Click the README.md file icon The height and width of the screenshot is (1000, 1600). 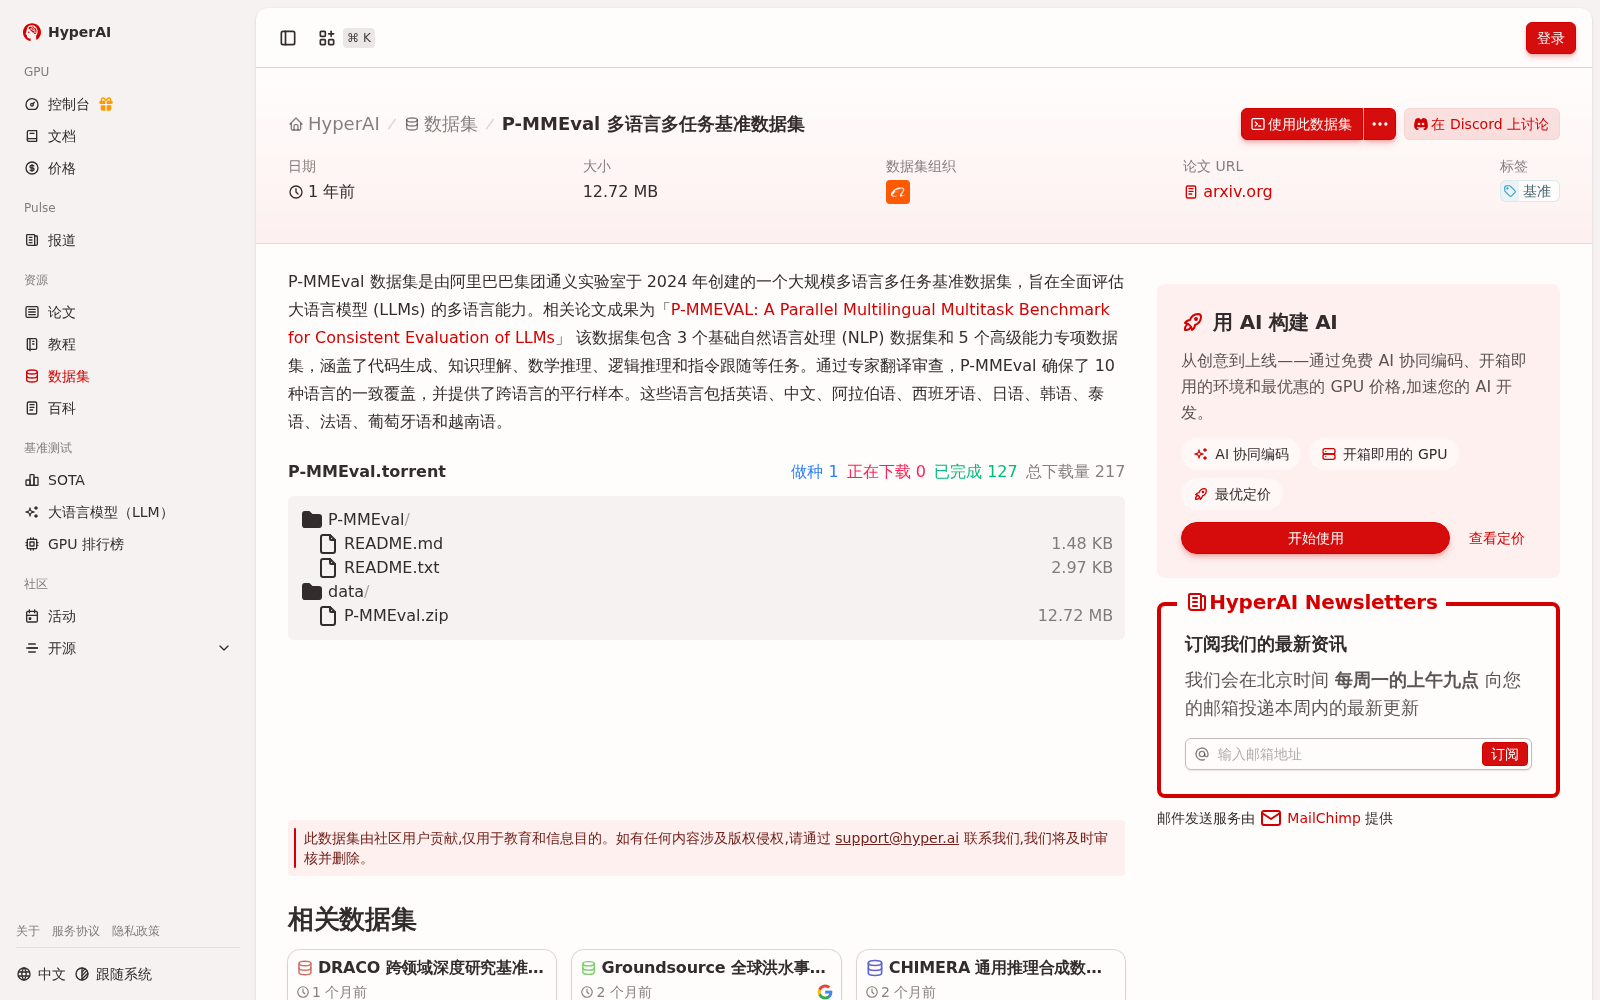pyautogui.click(x=328, y=543)
